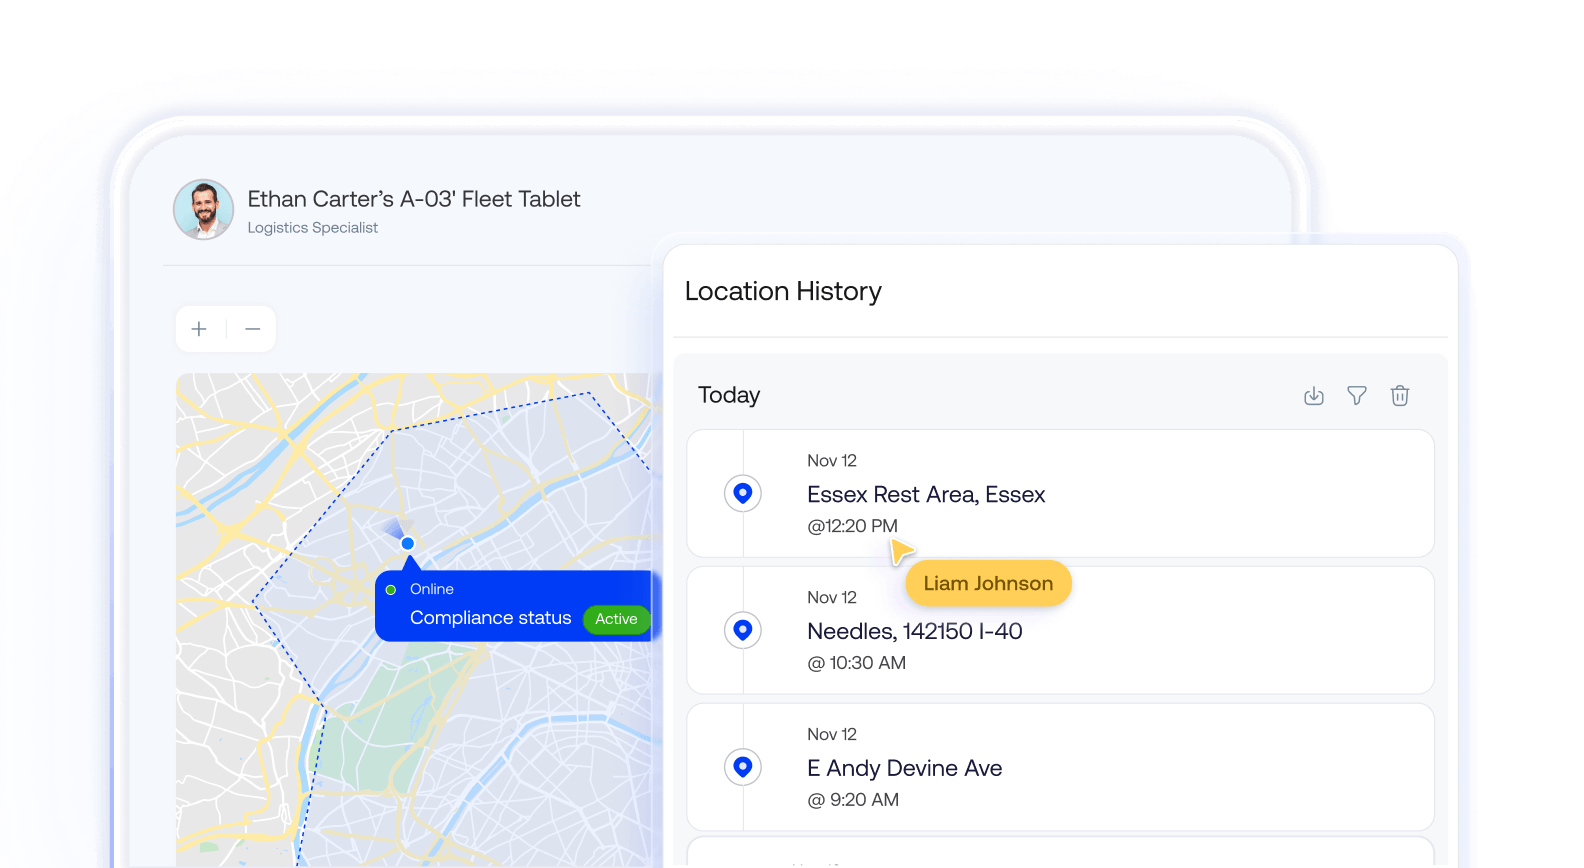Click the green Active compliance badge
Image resolution: width=1584 pixels, height=868 pixels.
click(x=616, y=619)
